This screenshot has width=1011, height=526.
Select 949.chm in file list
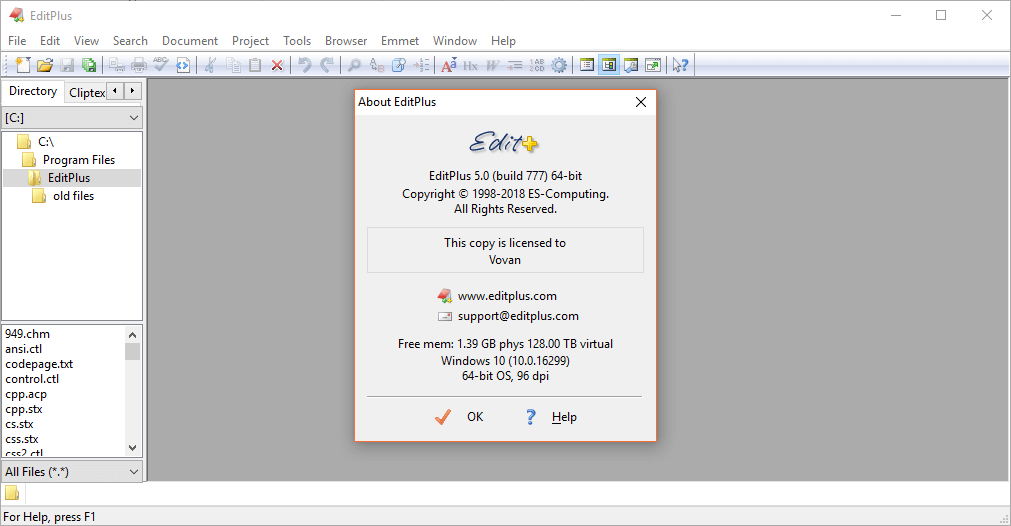pyautogui.click(x=28, y=334)
